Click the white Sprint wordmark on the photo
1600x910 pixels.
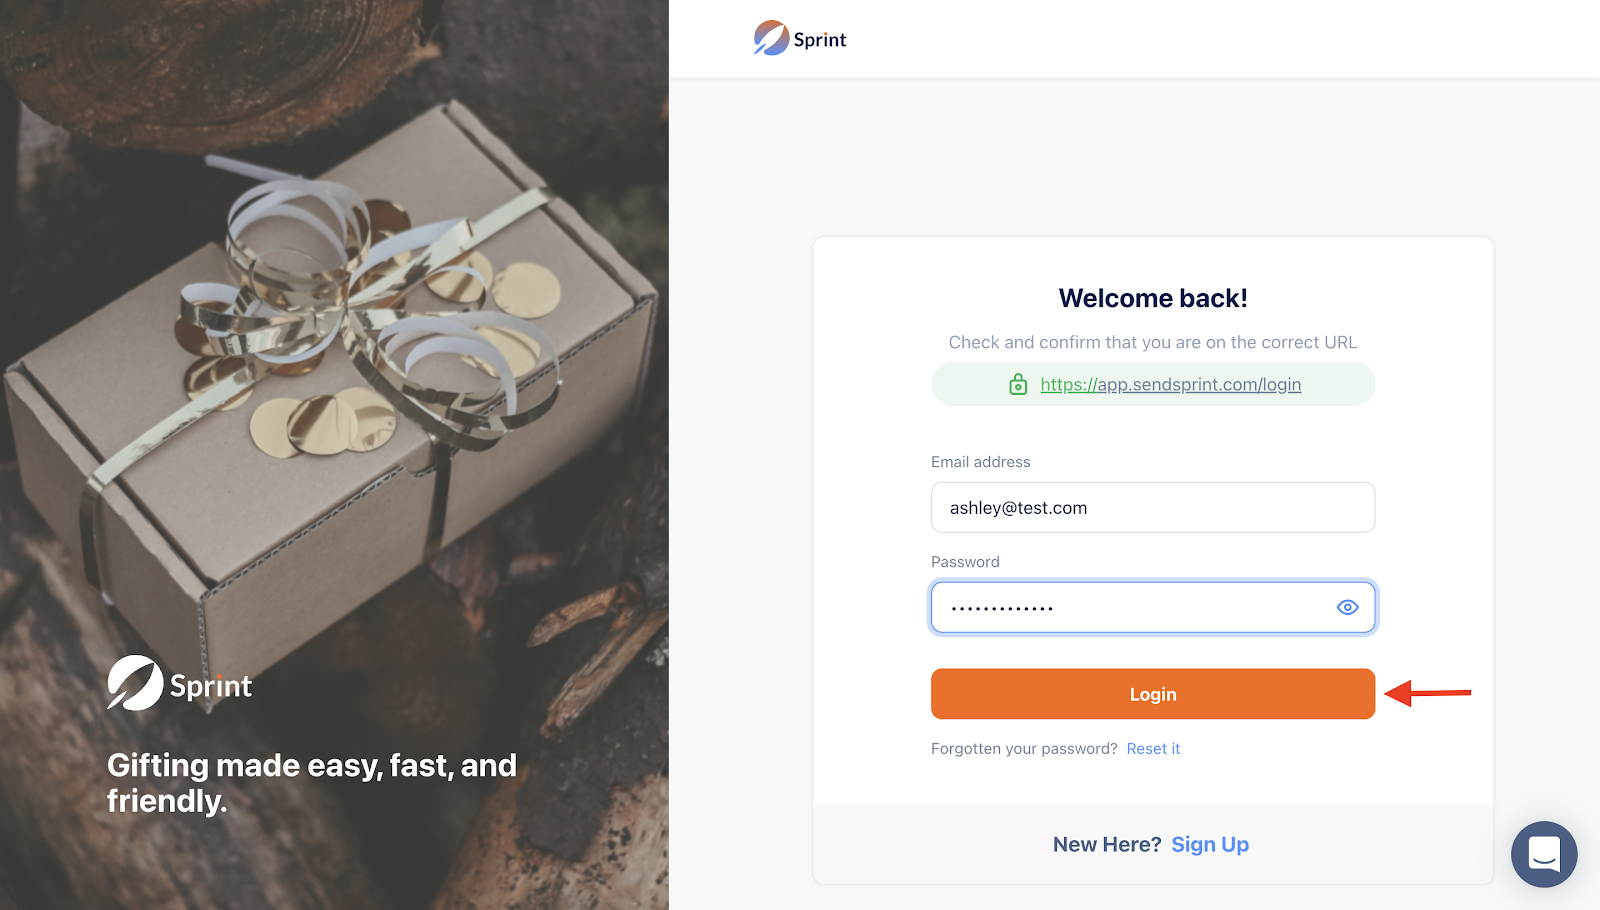tap(211, 687)
